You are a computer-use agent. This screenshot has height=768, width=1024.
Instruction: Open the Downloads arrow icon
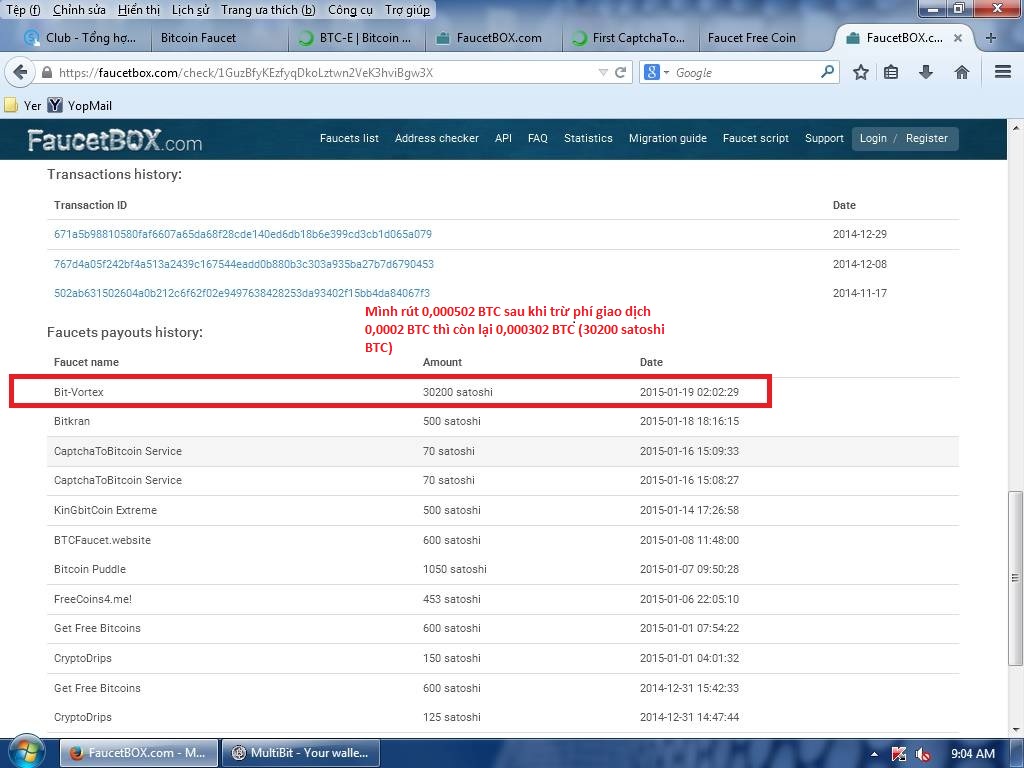point(925,72)
